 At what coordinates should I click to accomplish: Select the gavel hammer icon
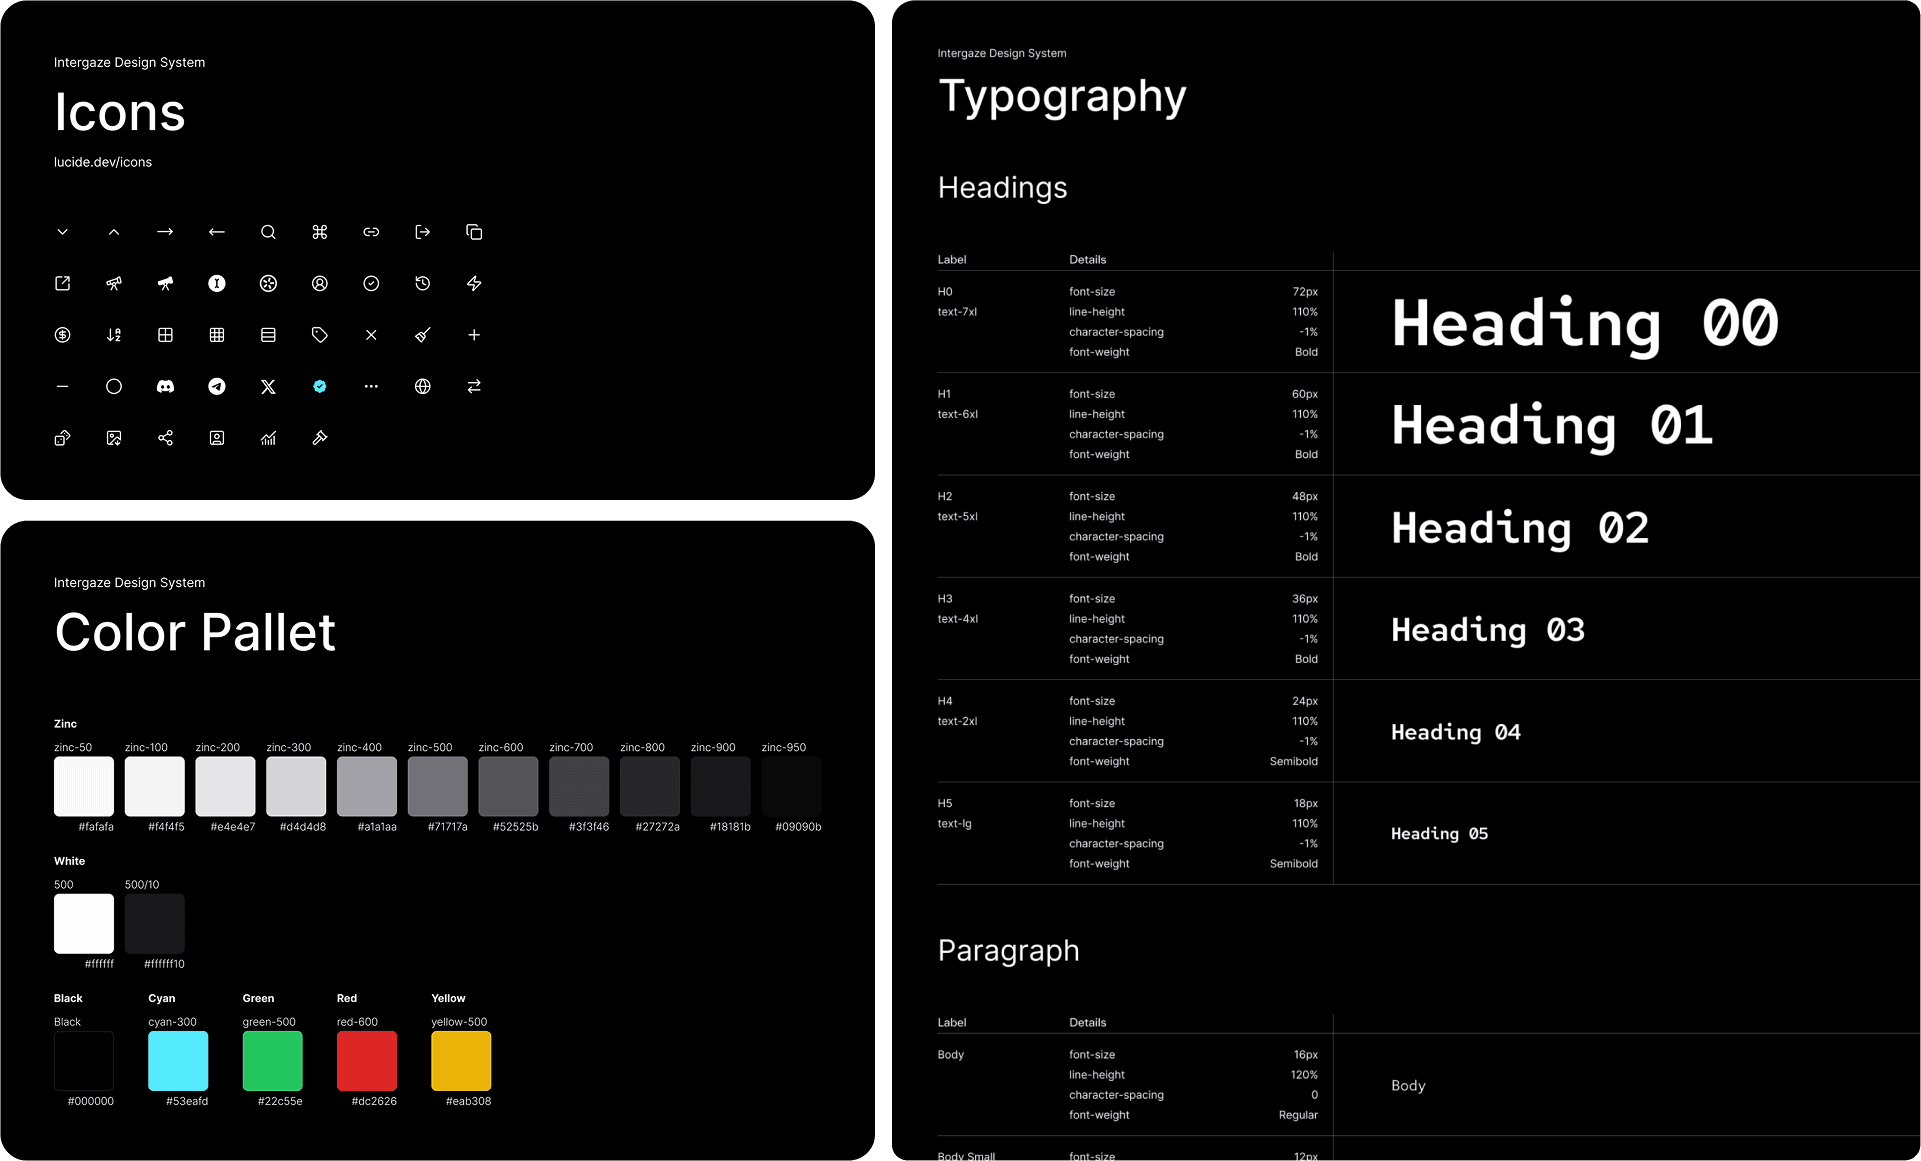tap(320, 438)
